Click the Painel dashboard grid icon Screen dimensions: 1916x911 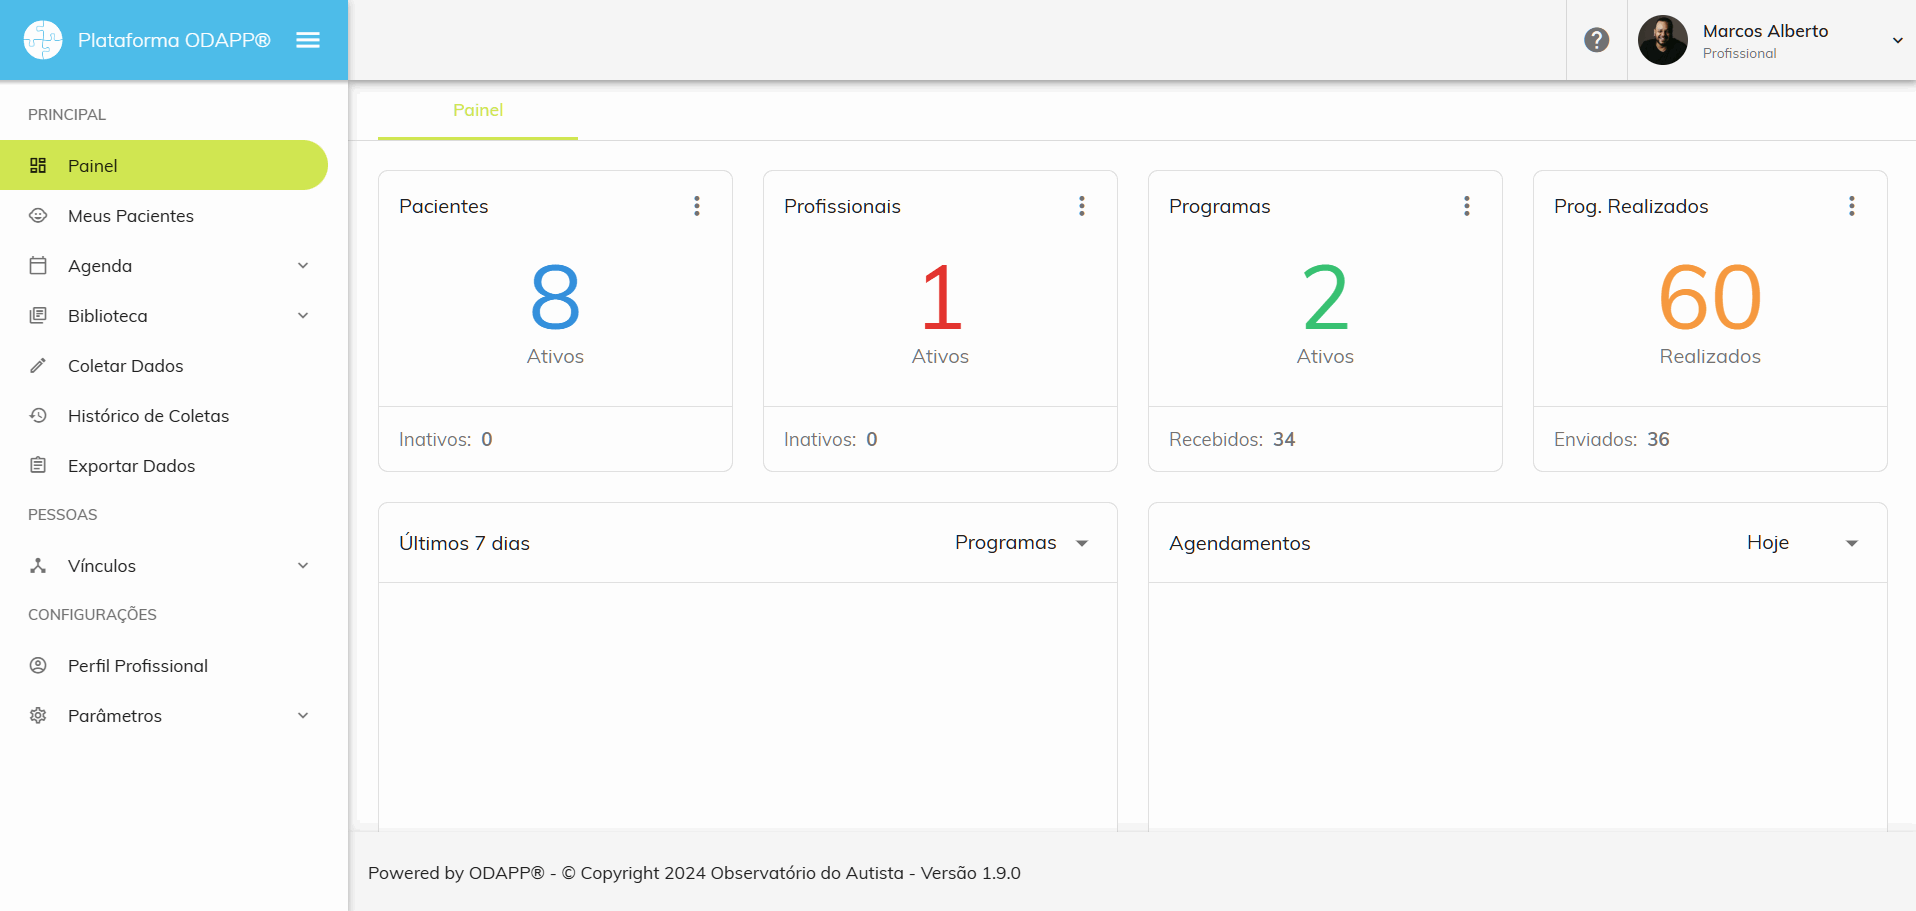pyautogui.click(x=38, y=165)
